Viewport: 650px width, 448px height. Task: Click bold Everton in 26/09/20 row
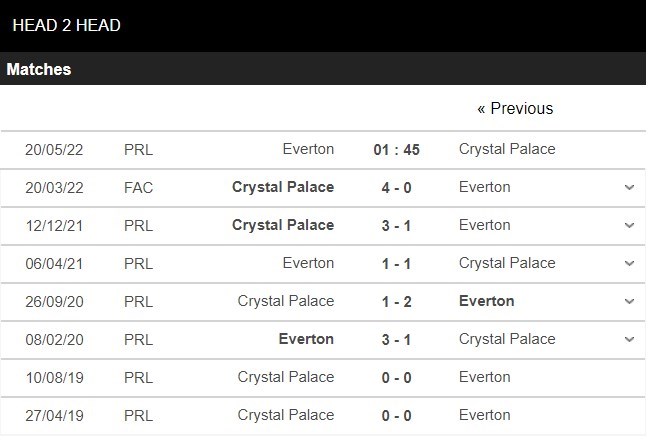click(487, 301)
